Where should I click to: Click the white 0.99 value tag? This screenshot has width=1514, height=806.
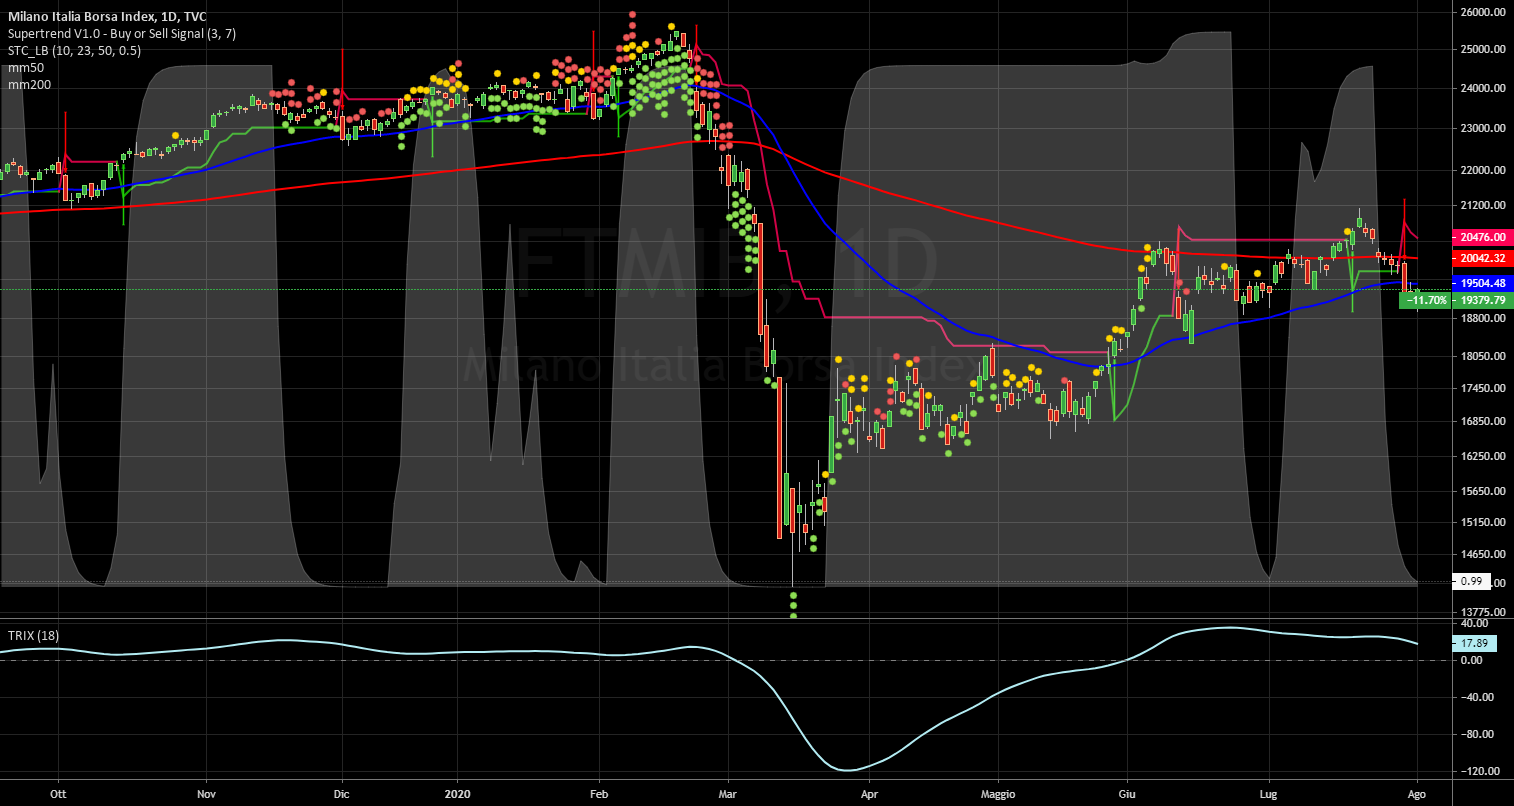(x=1471, y=581)
